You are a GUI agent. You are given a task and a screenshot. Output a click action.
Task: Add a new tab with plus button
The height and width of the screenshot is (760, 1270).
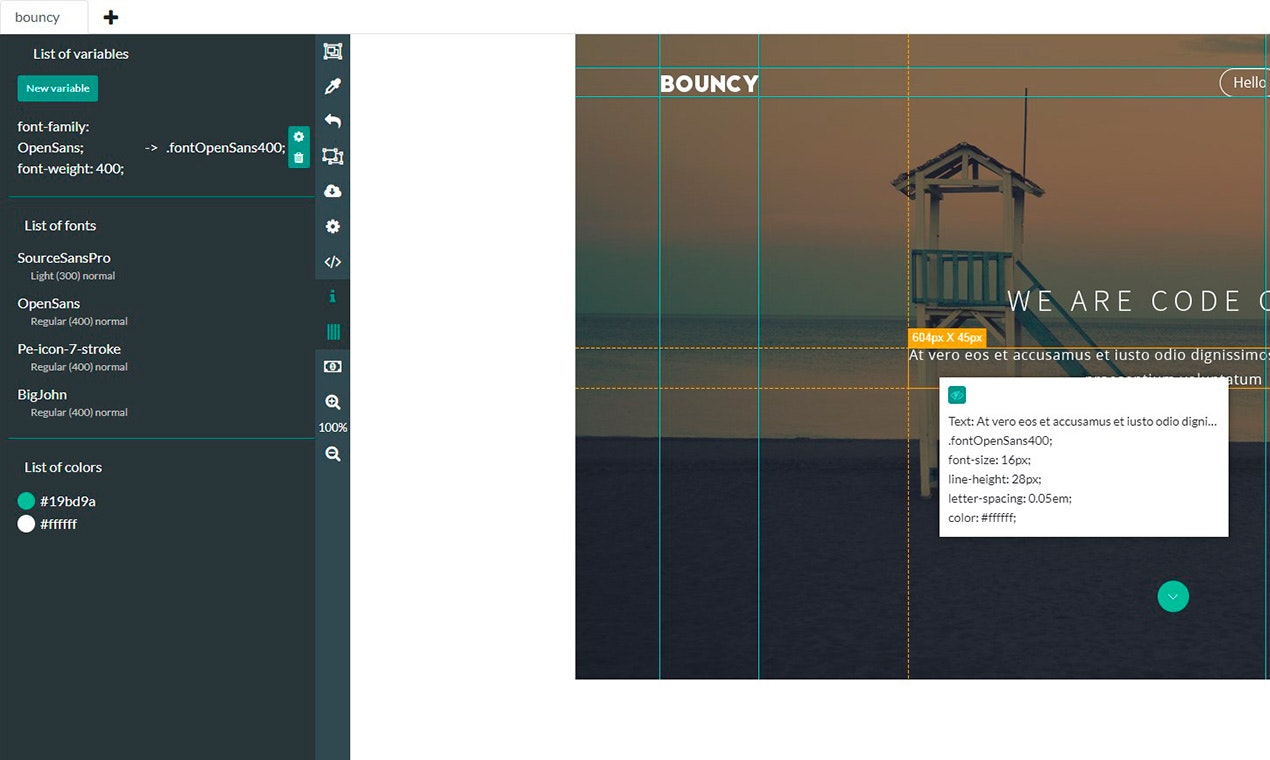point(111,17)
